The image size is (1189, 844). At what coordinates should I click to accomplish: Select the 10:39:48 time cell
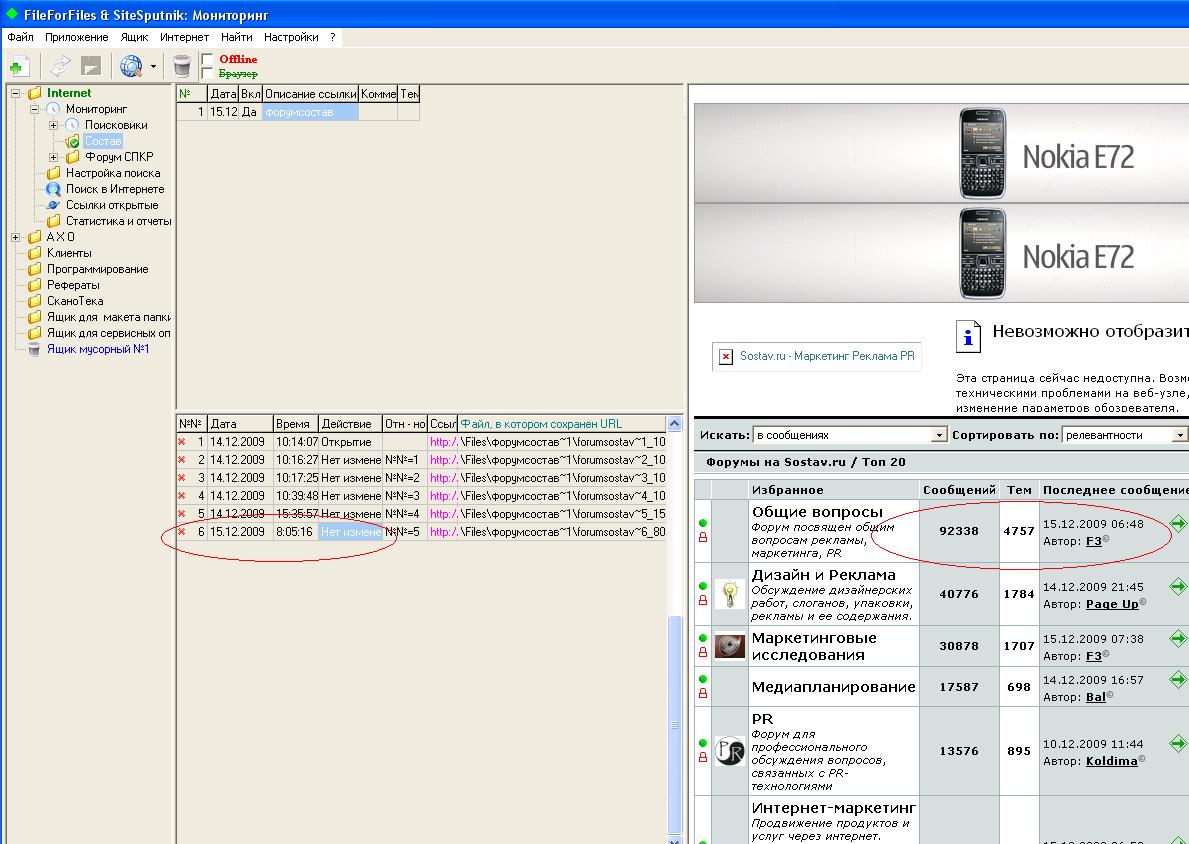point(296,496)
